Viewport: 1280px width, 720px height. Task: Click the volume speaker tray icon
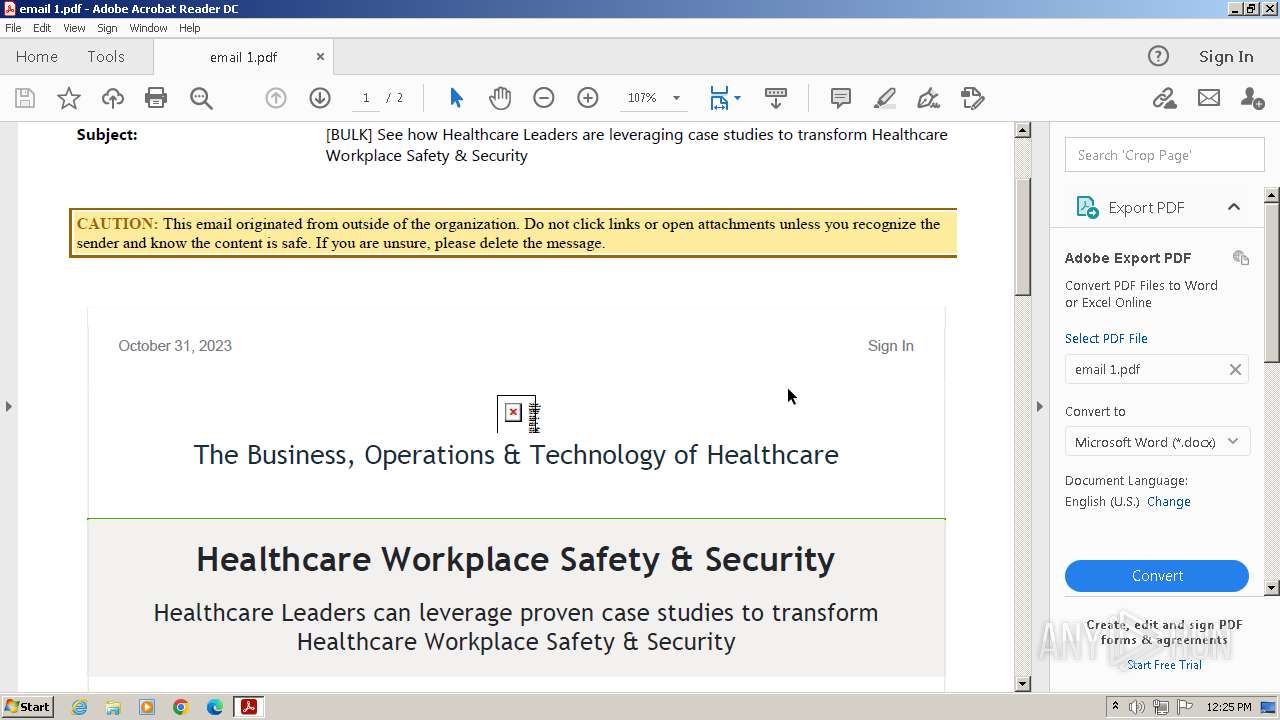point(1138,707)
